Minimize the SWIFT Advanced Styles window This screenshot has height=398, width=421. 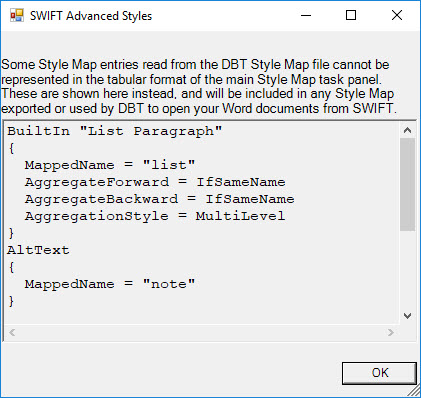tap(306, 15)
